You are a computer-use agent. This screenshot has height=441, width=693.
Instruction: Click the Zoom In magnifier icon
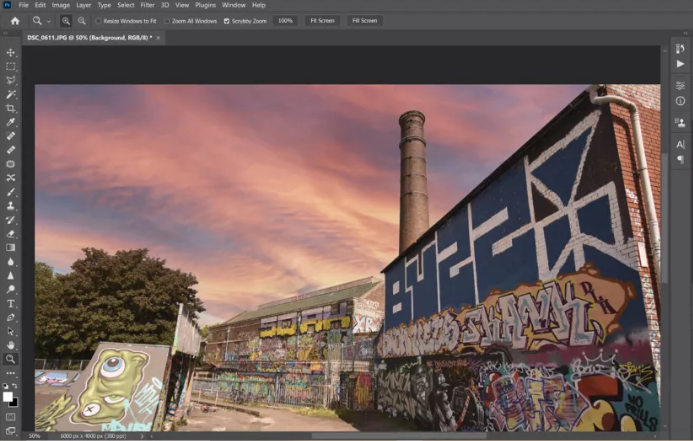(x=67, y=20)
